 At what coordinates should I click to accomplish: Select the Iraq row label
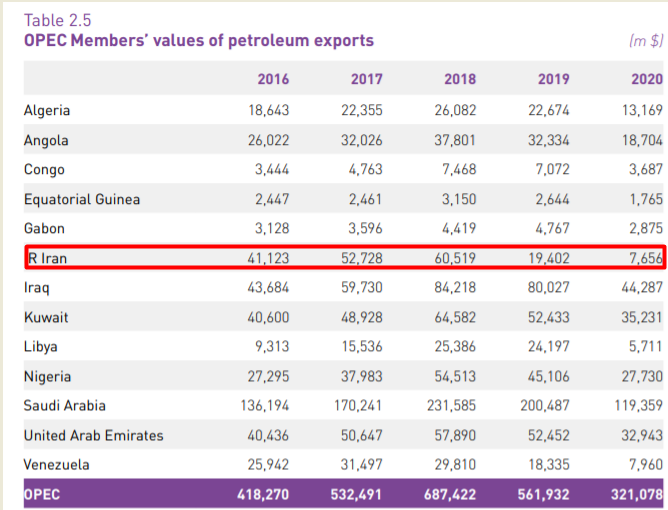[37, 288]
